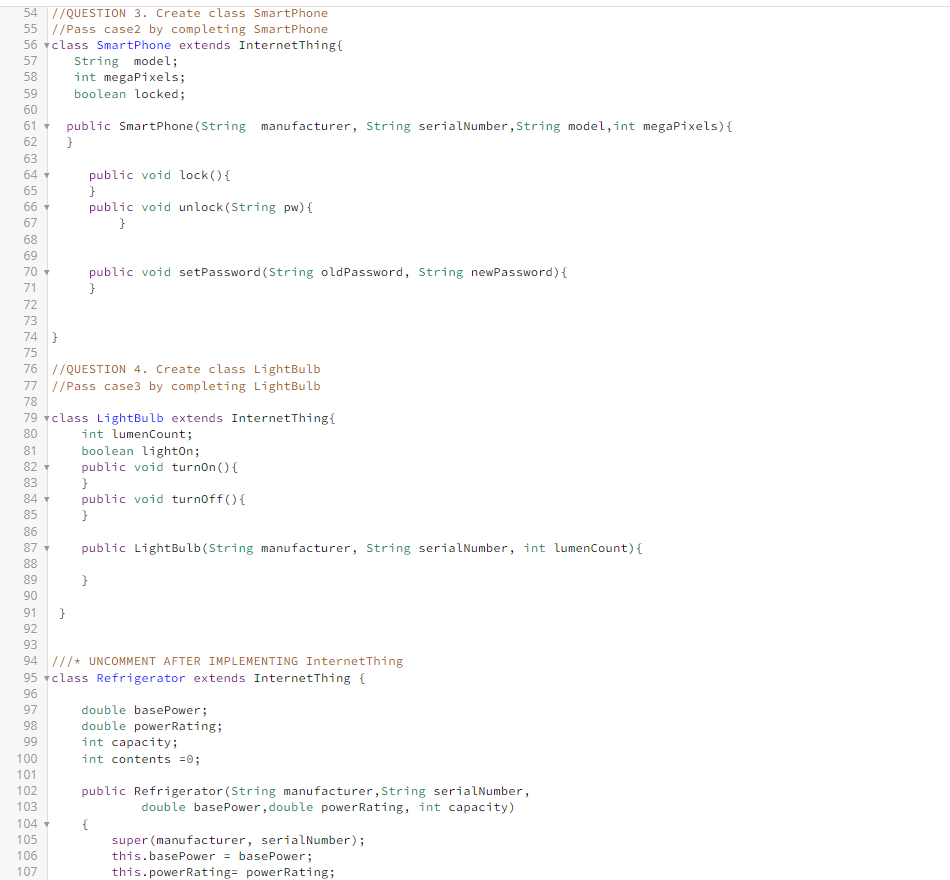Collapse the turnOn method on line 82

pos(45,466)
